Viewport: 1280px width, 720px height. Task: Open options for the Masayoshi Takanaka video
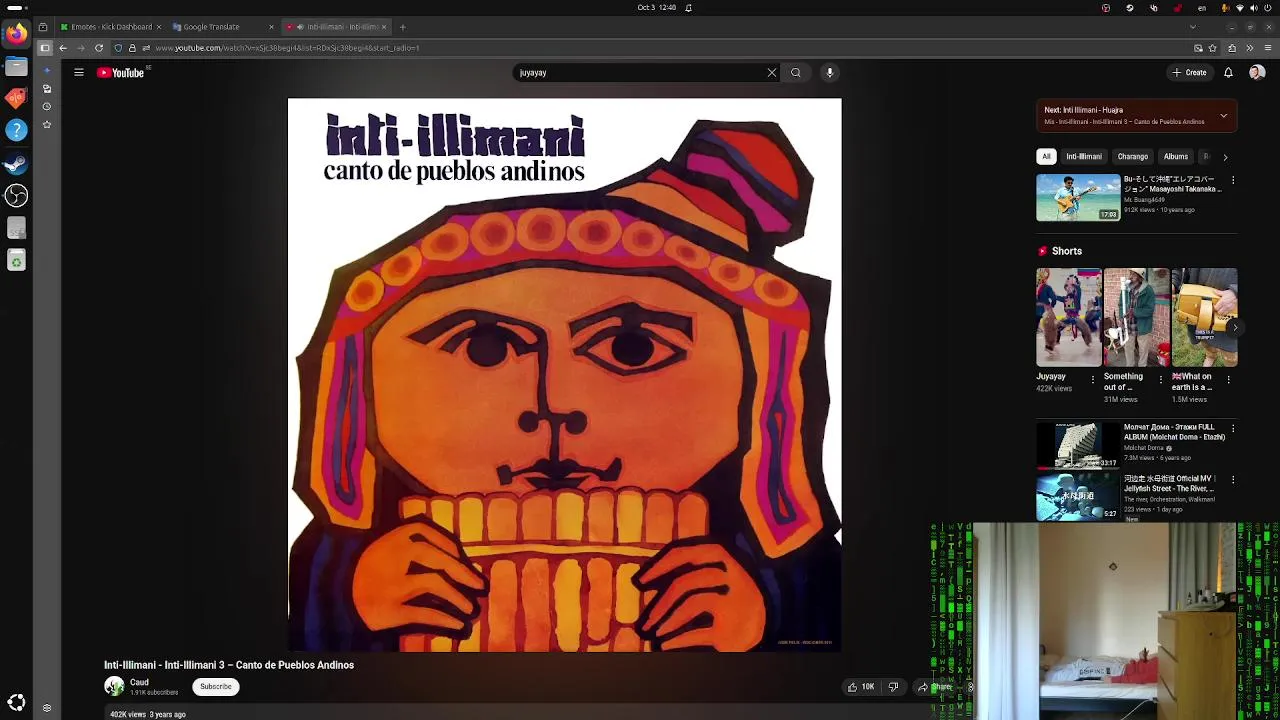(1233, 180)
